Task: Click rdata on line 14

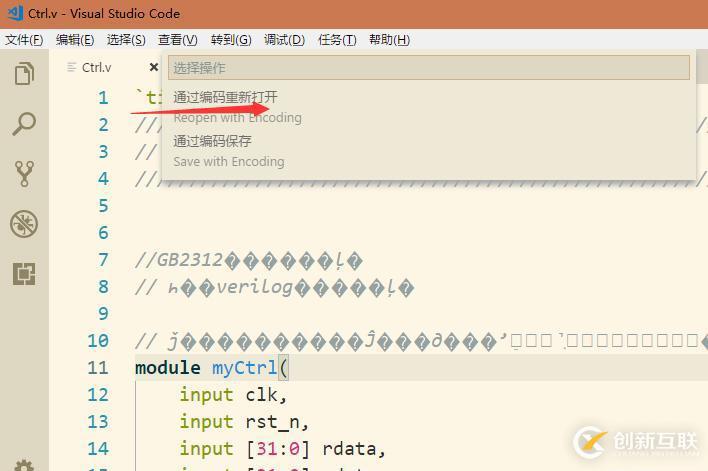Action: click(349, 449)
